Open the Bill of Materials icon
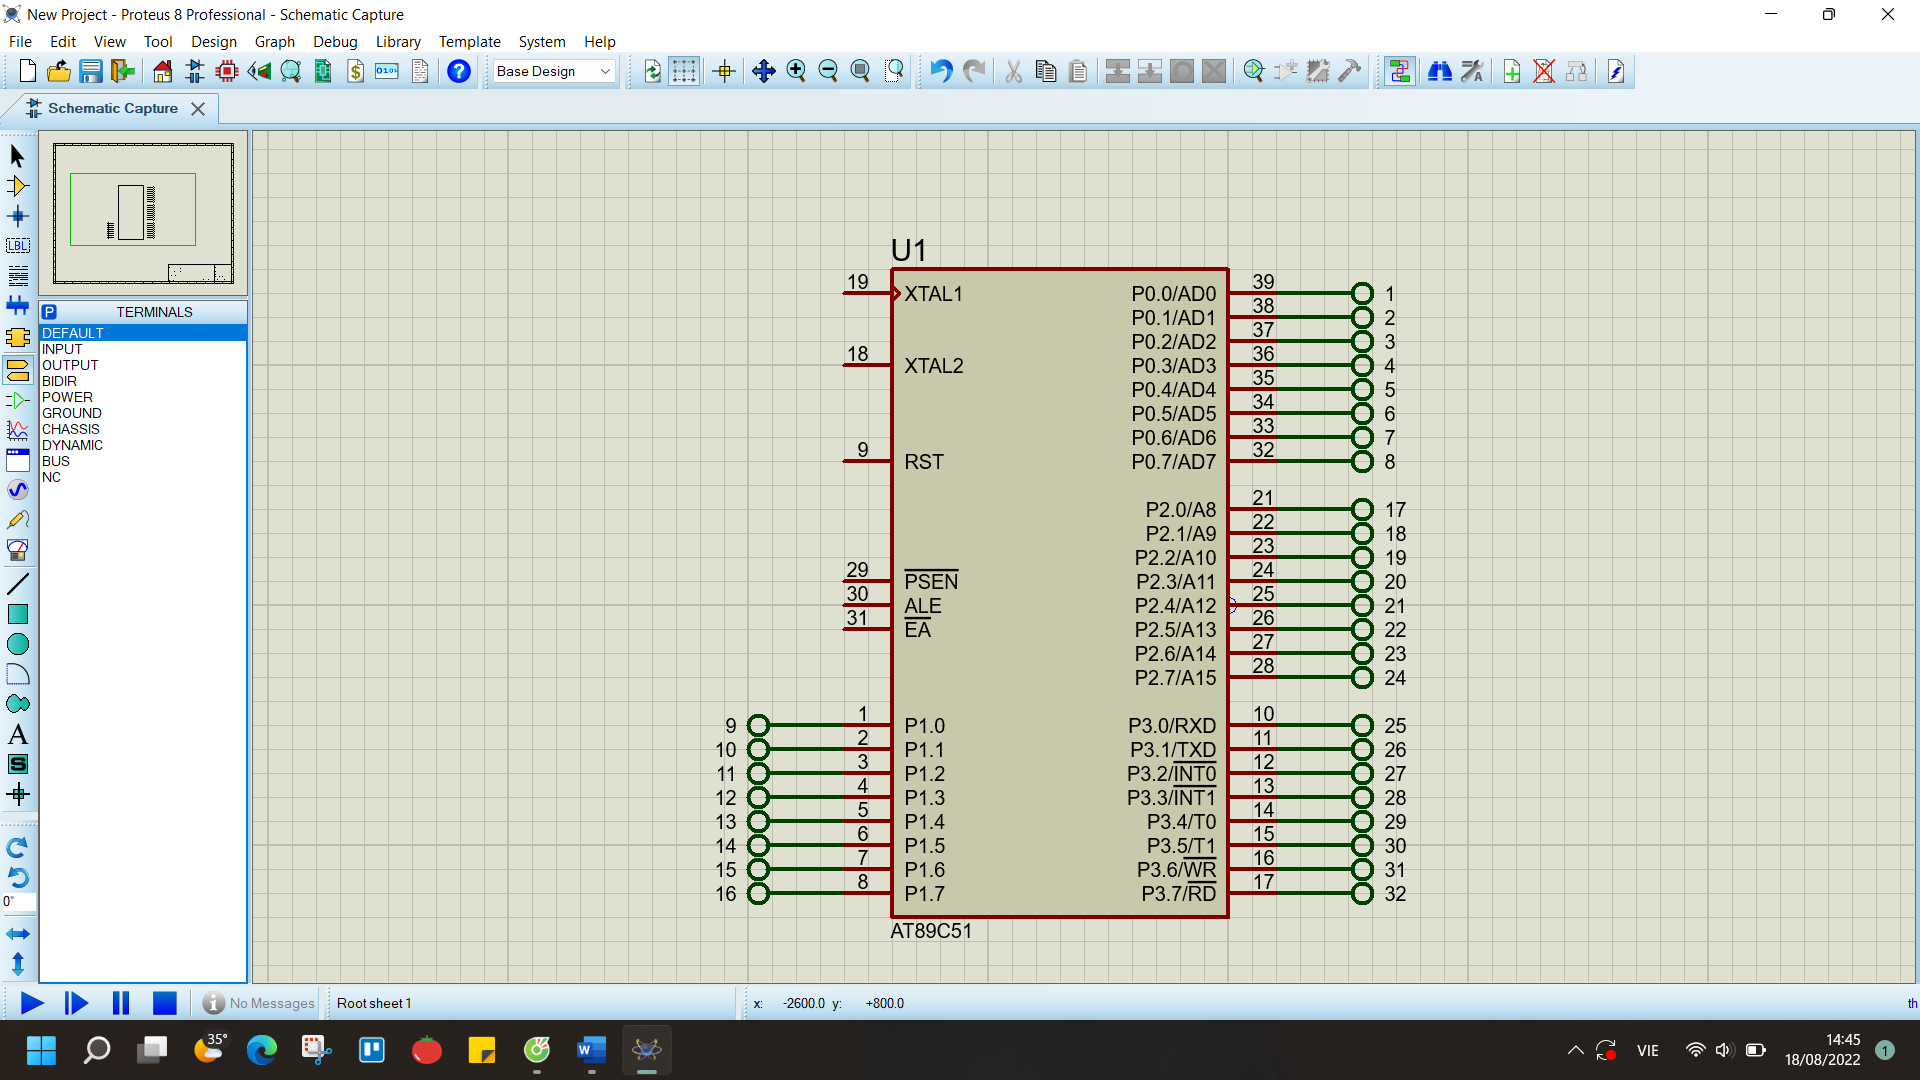The height and width of the screenshot is (1080, 1920). pos(355,71)
